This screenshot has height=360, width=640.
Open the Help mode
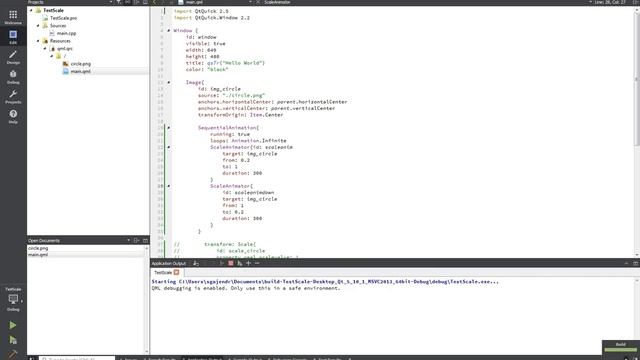click(13, 116)
